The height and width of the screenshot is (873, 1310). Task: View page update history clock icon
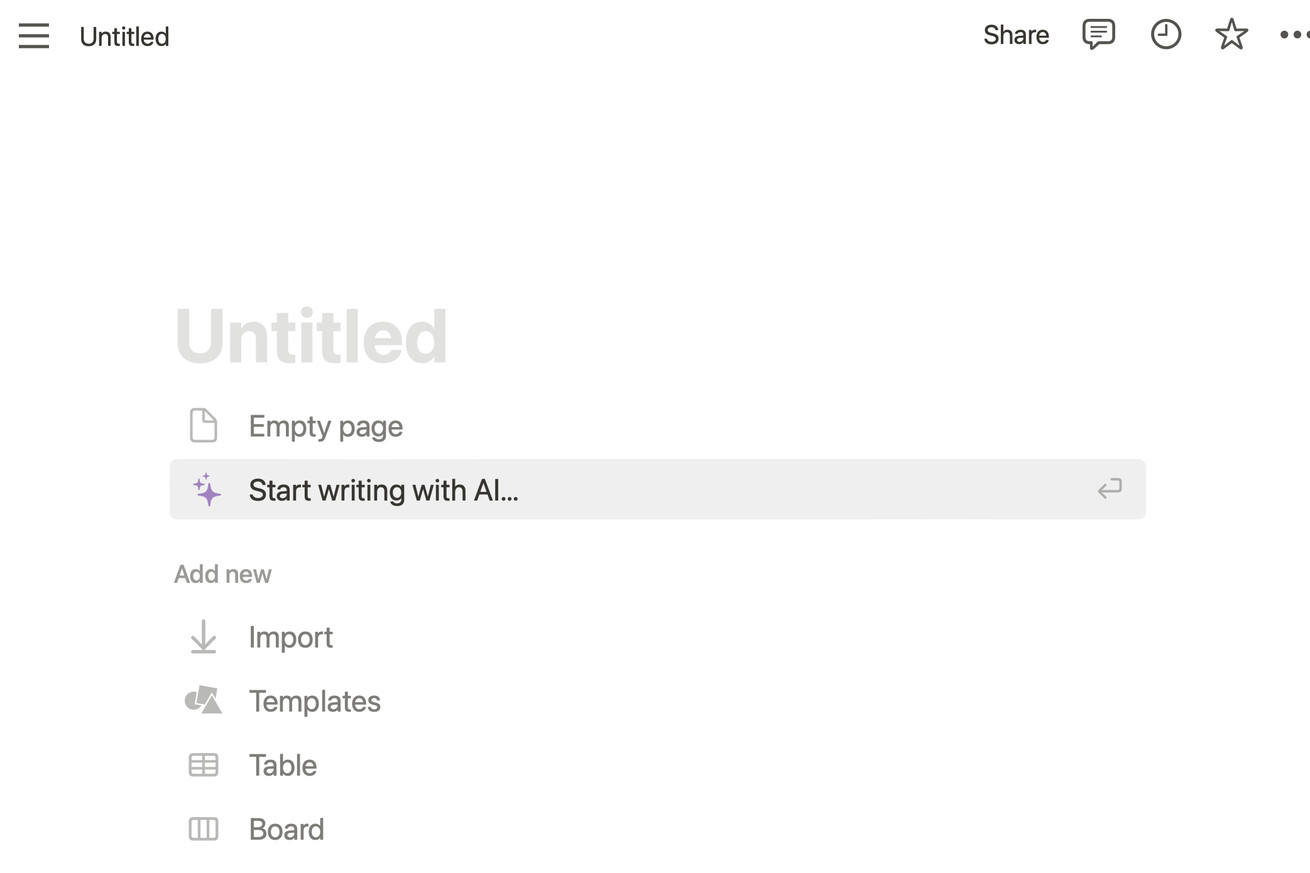pos(1165,35)
